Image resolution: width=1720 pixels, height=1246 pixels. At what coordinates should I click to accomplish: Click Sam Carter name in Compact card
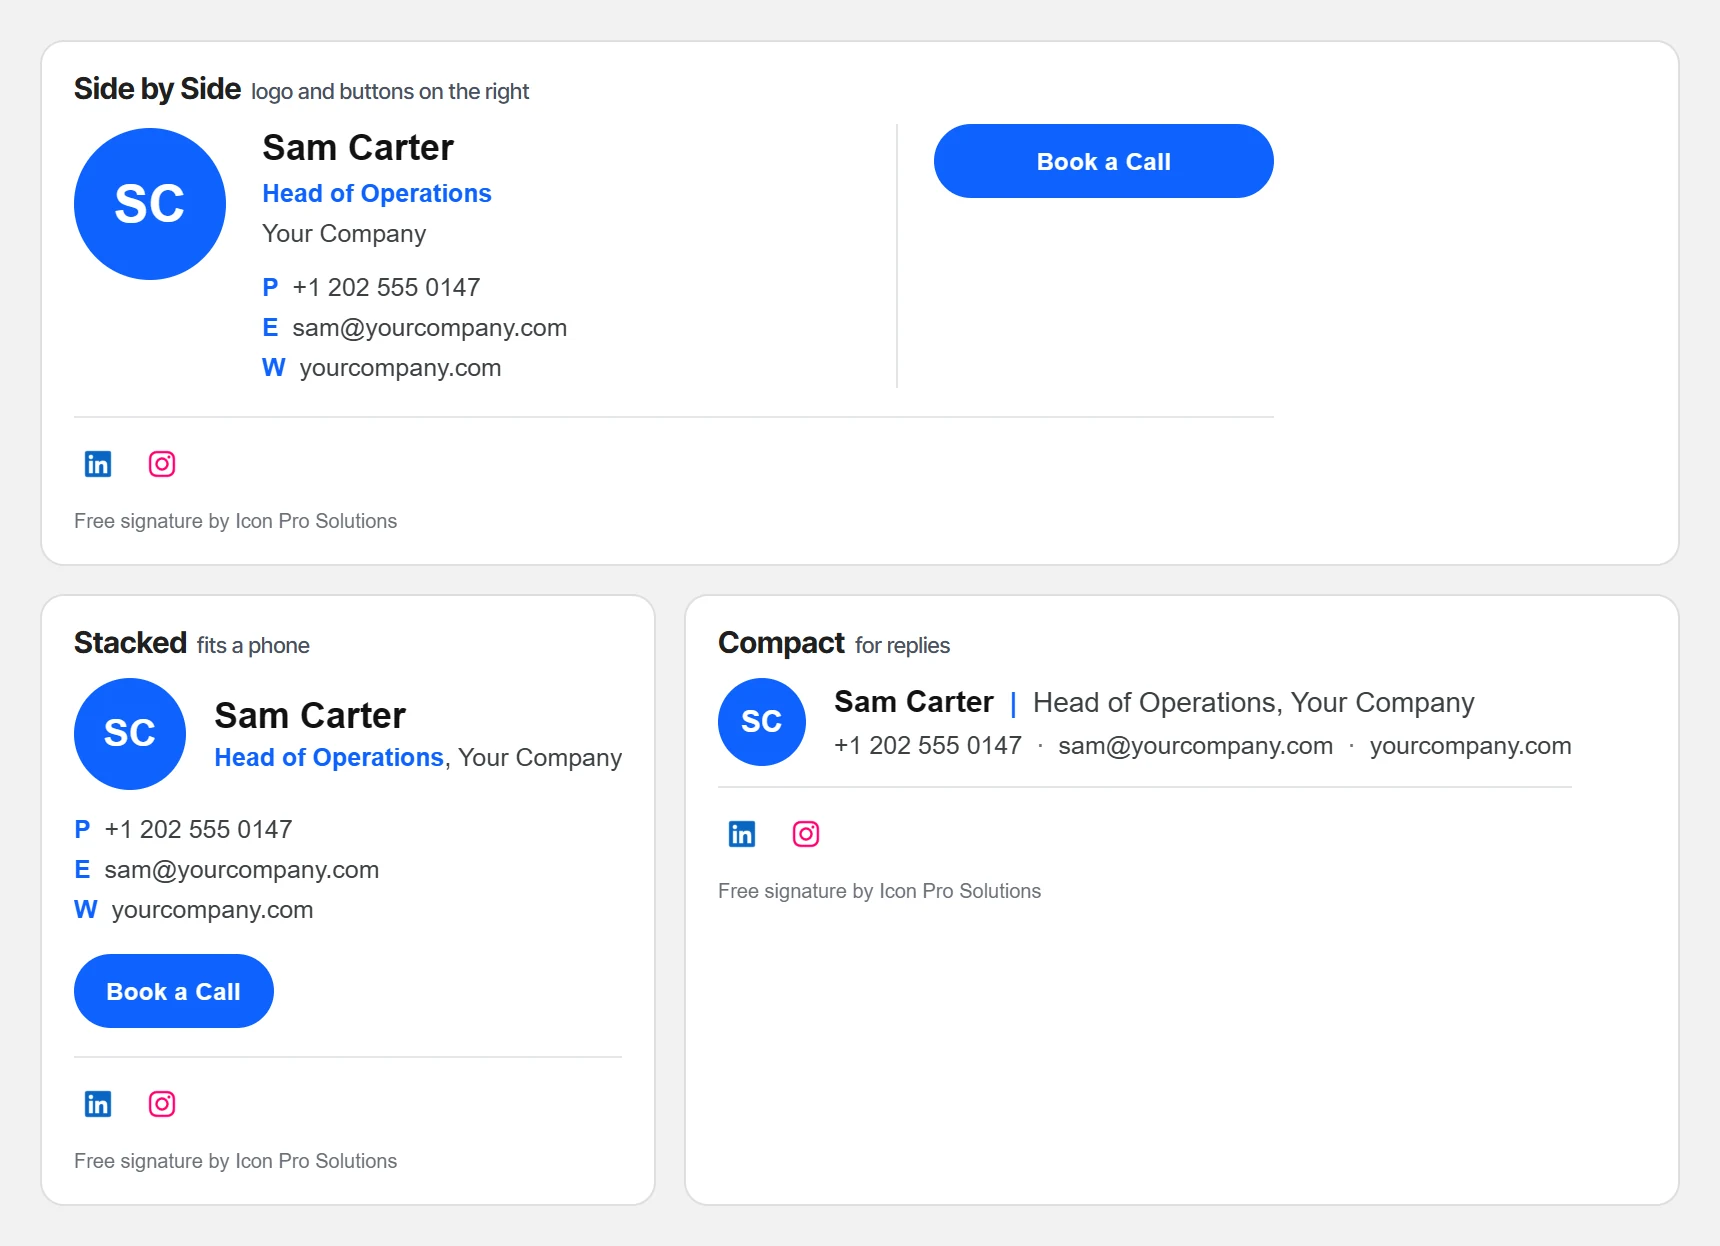[914, 702]
